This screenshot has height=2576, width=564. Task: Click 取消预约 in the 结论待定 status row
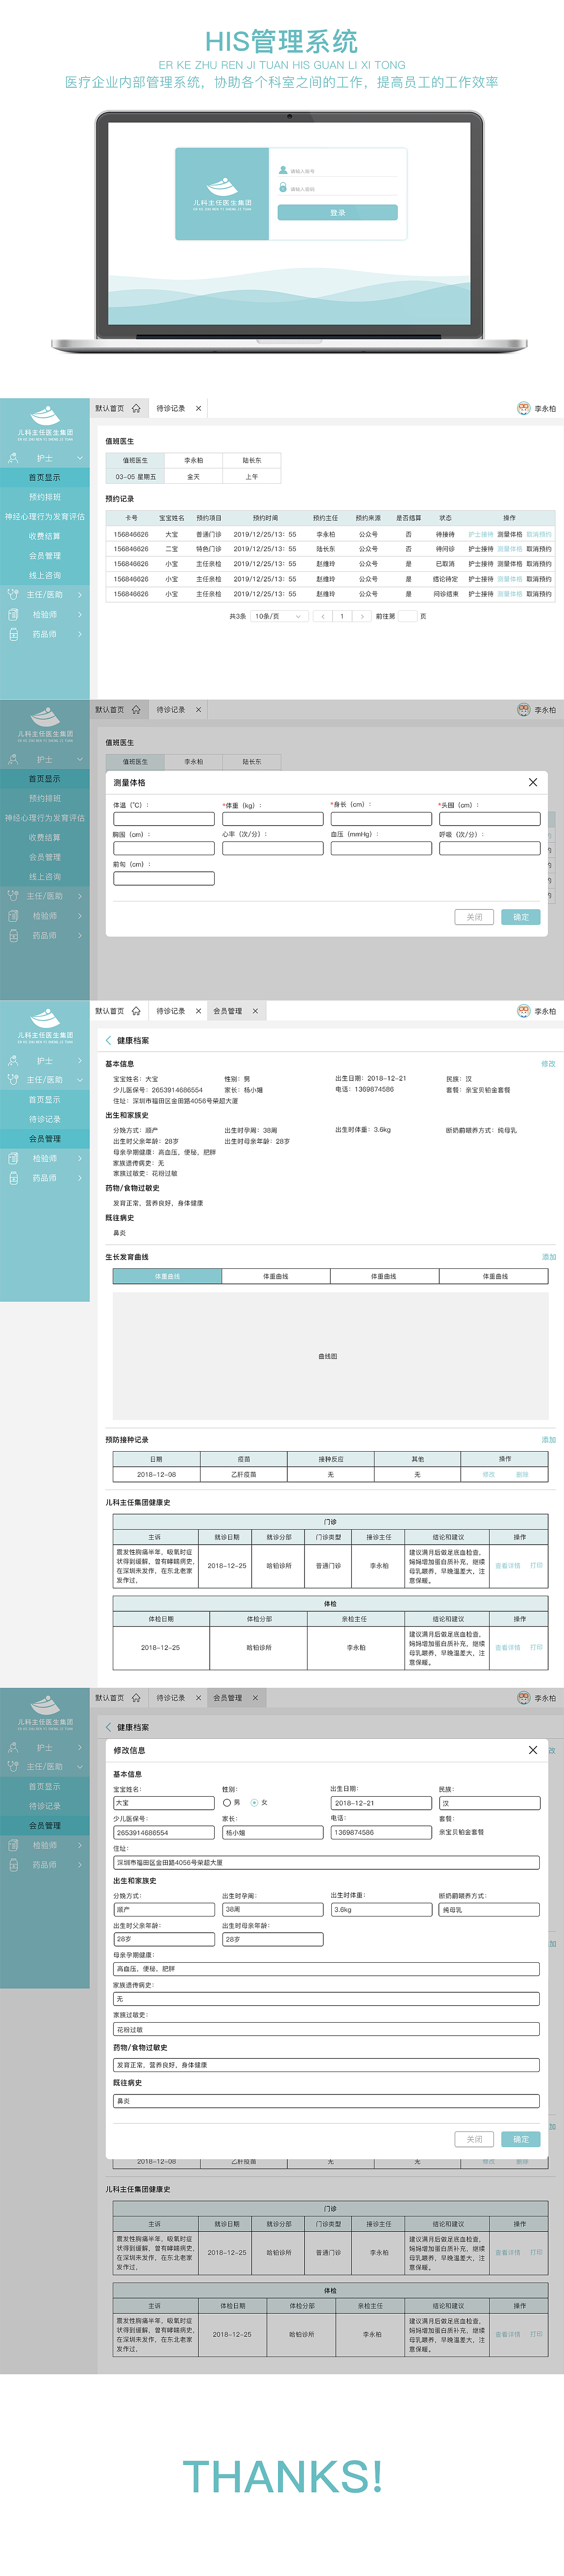tap(539, 579)
